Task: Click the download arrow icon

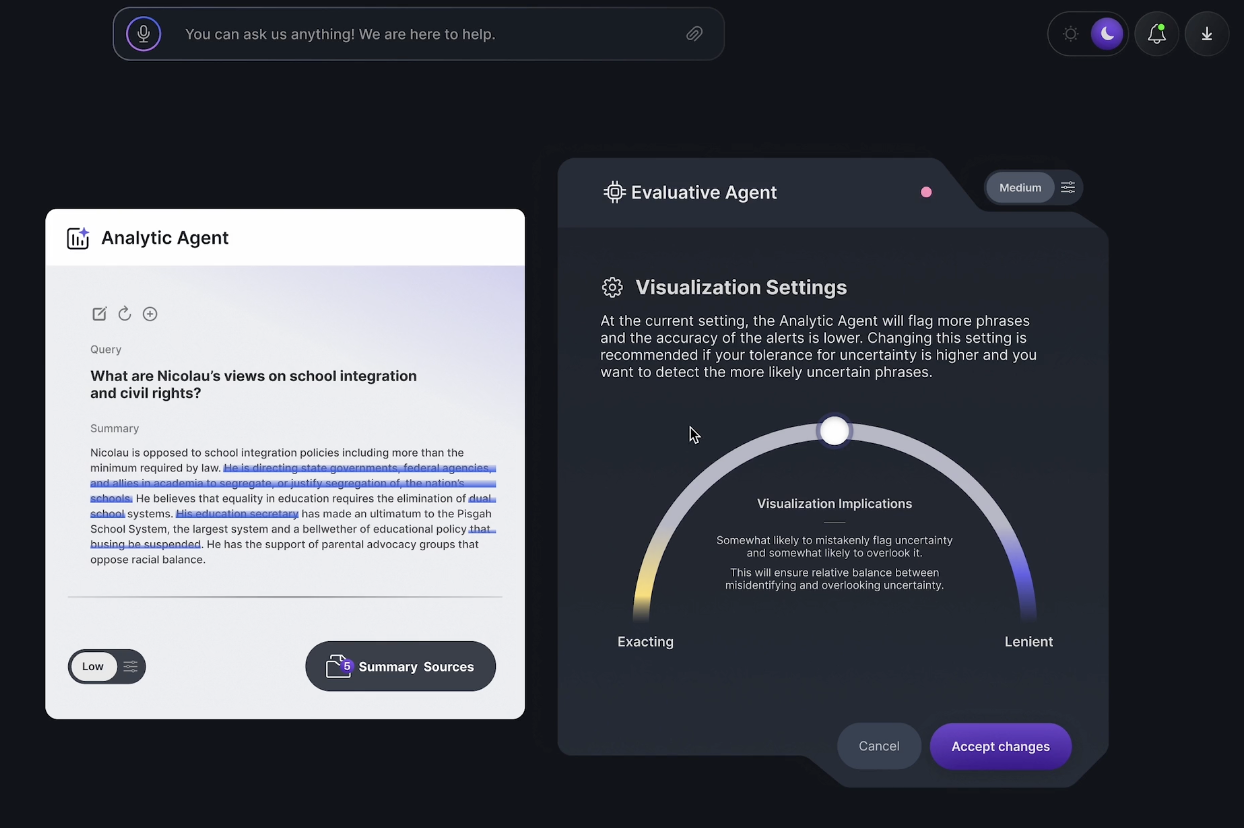Action: 1207,34
